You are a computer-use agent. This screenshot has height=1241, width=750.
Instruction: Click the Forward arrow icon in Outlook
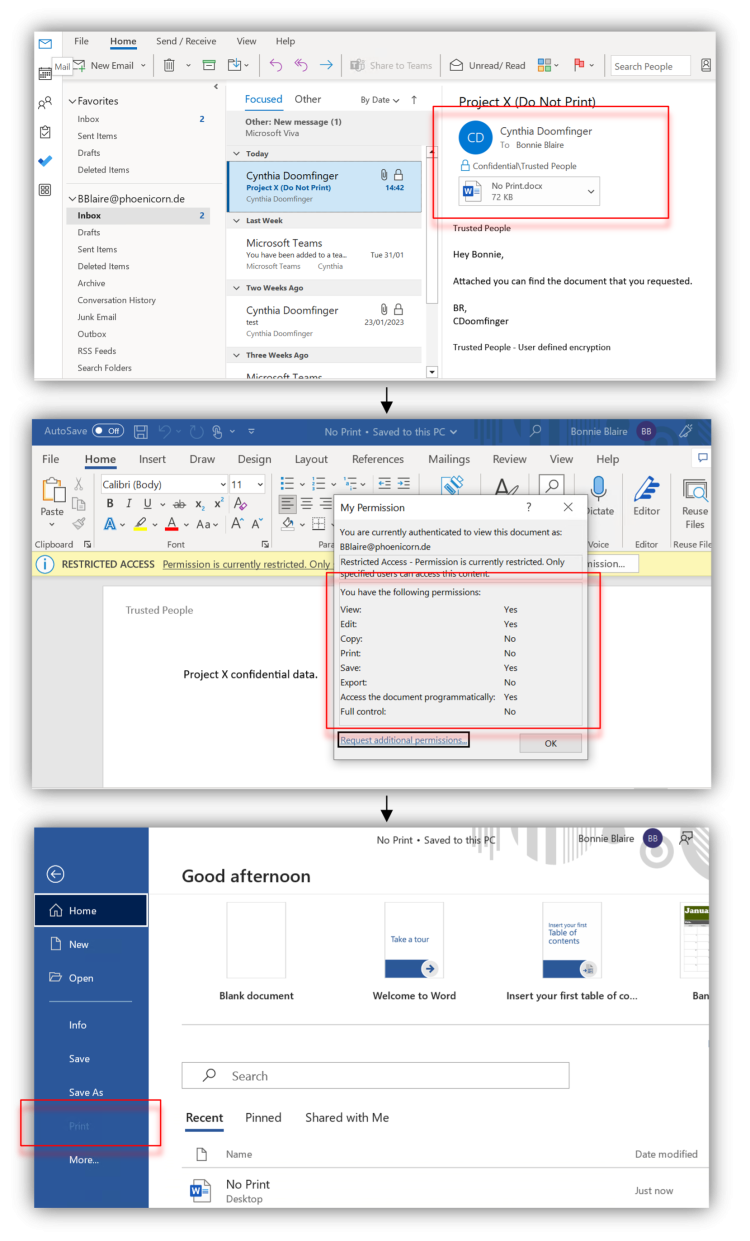326,65
